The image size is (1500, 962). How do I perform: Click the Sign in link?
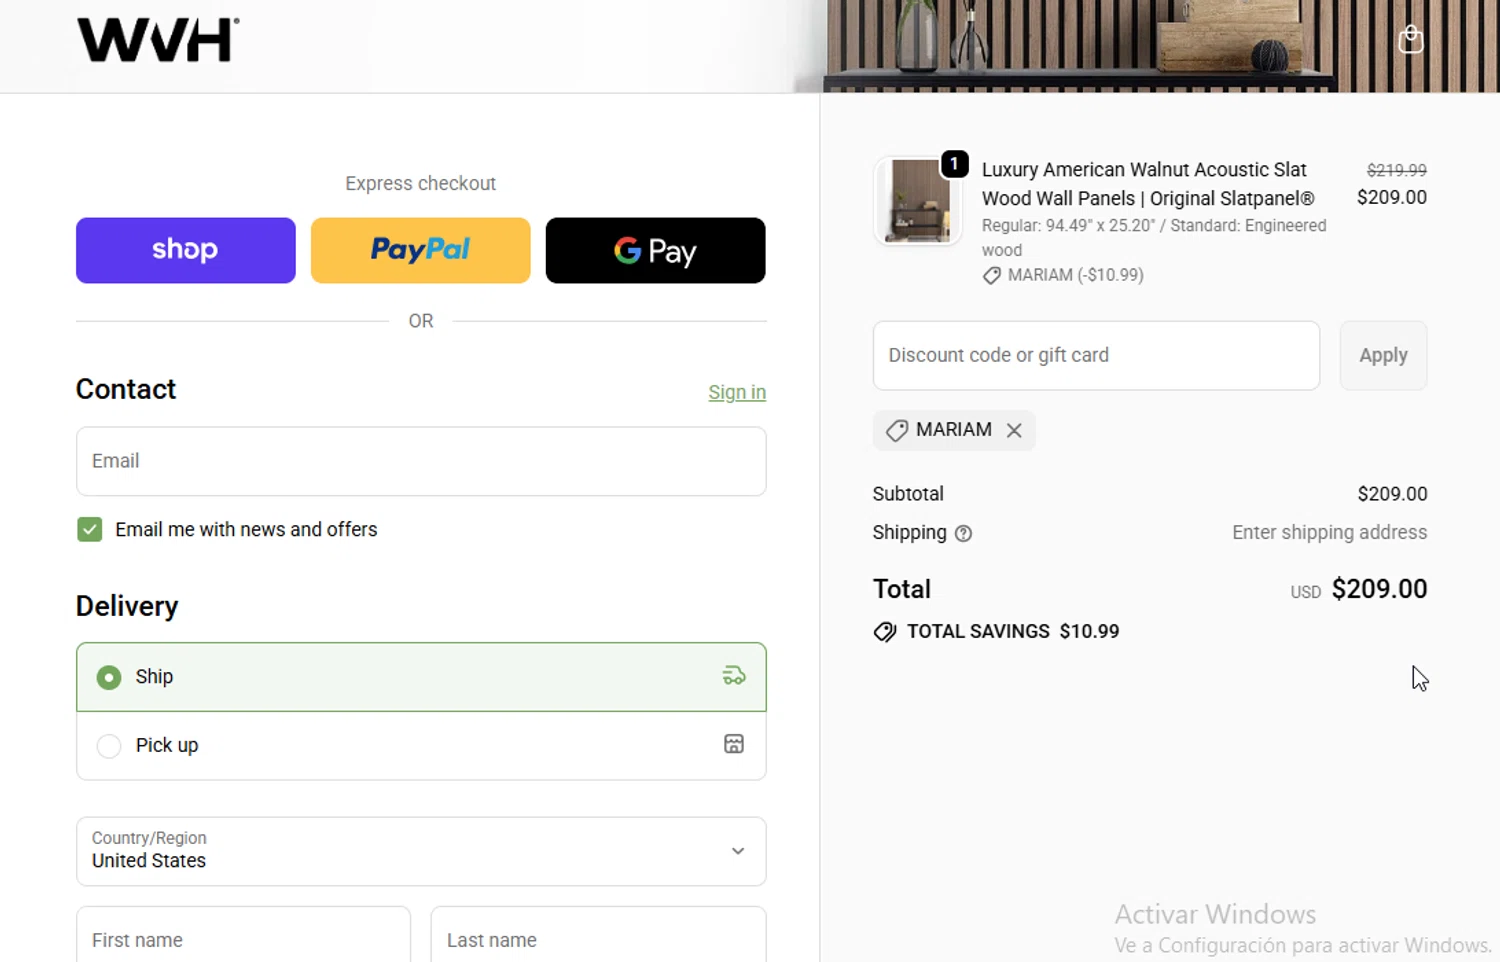coord(737,392)
